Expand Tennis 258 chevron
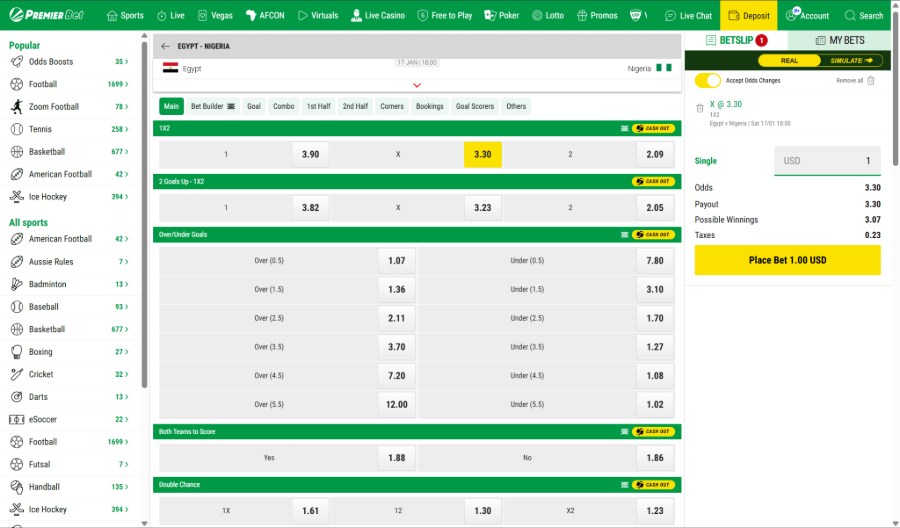 tap(126, 129)
